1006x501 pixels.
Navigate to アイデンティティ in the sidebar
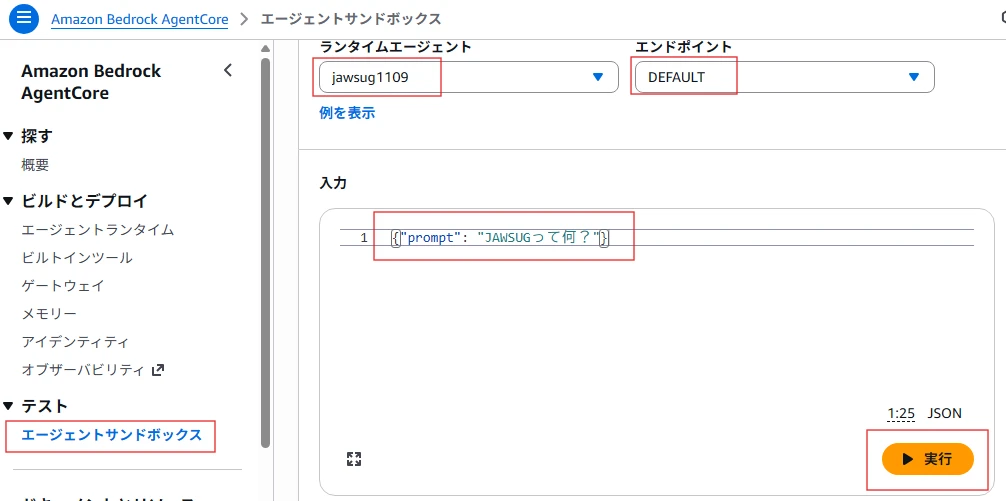(x=75, y=342)
